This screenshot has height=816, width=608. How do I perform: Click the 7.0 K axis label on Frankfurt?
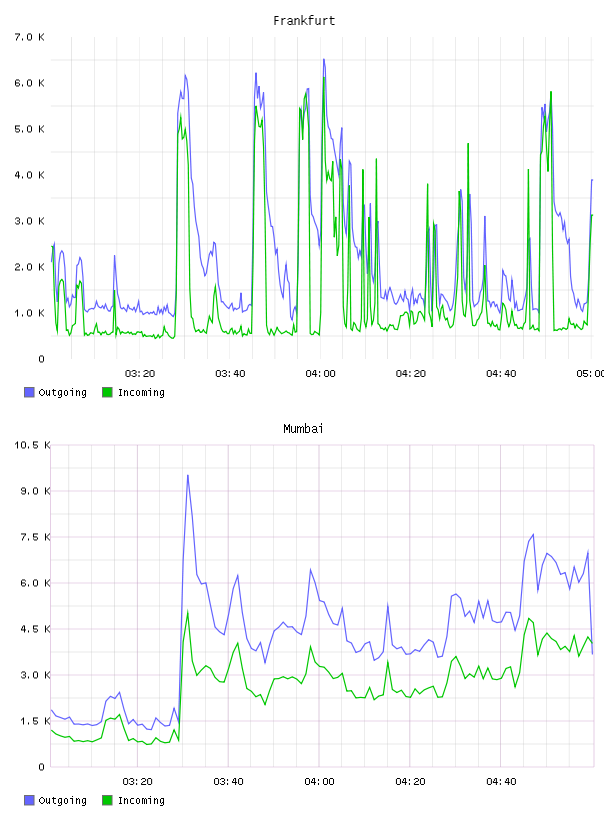[30, 37]
